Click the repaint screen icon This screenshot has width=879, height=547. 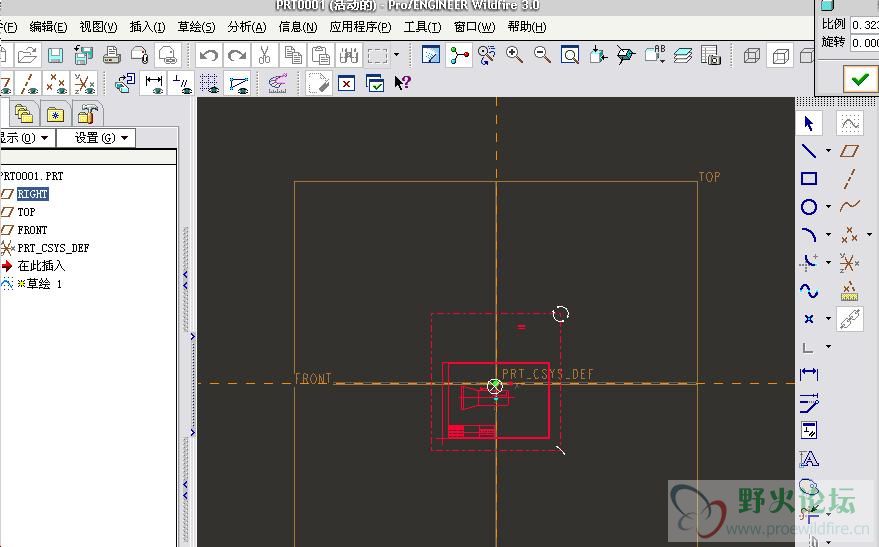point(431,55)
